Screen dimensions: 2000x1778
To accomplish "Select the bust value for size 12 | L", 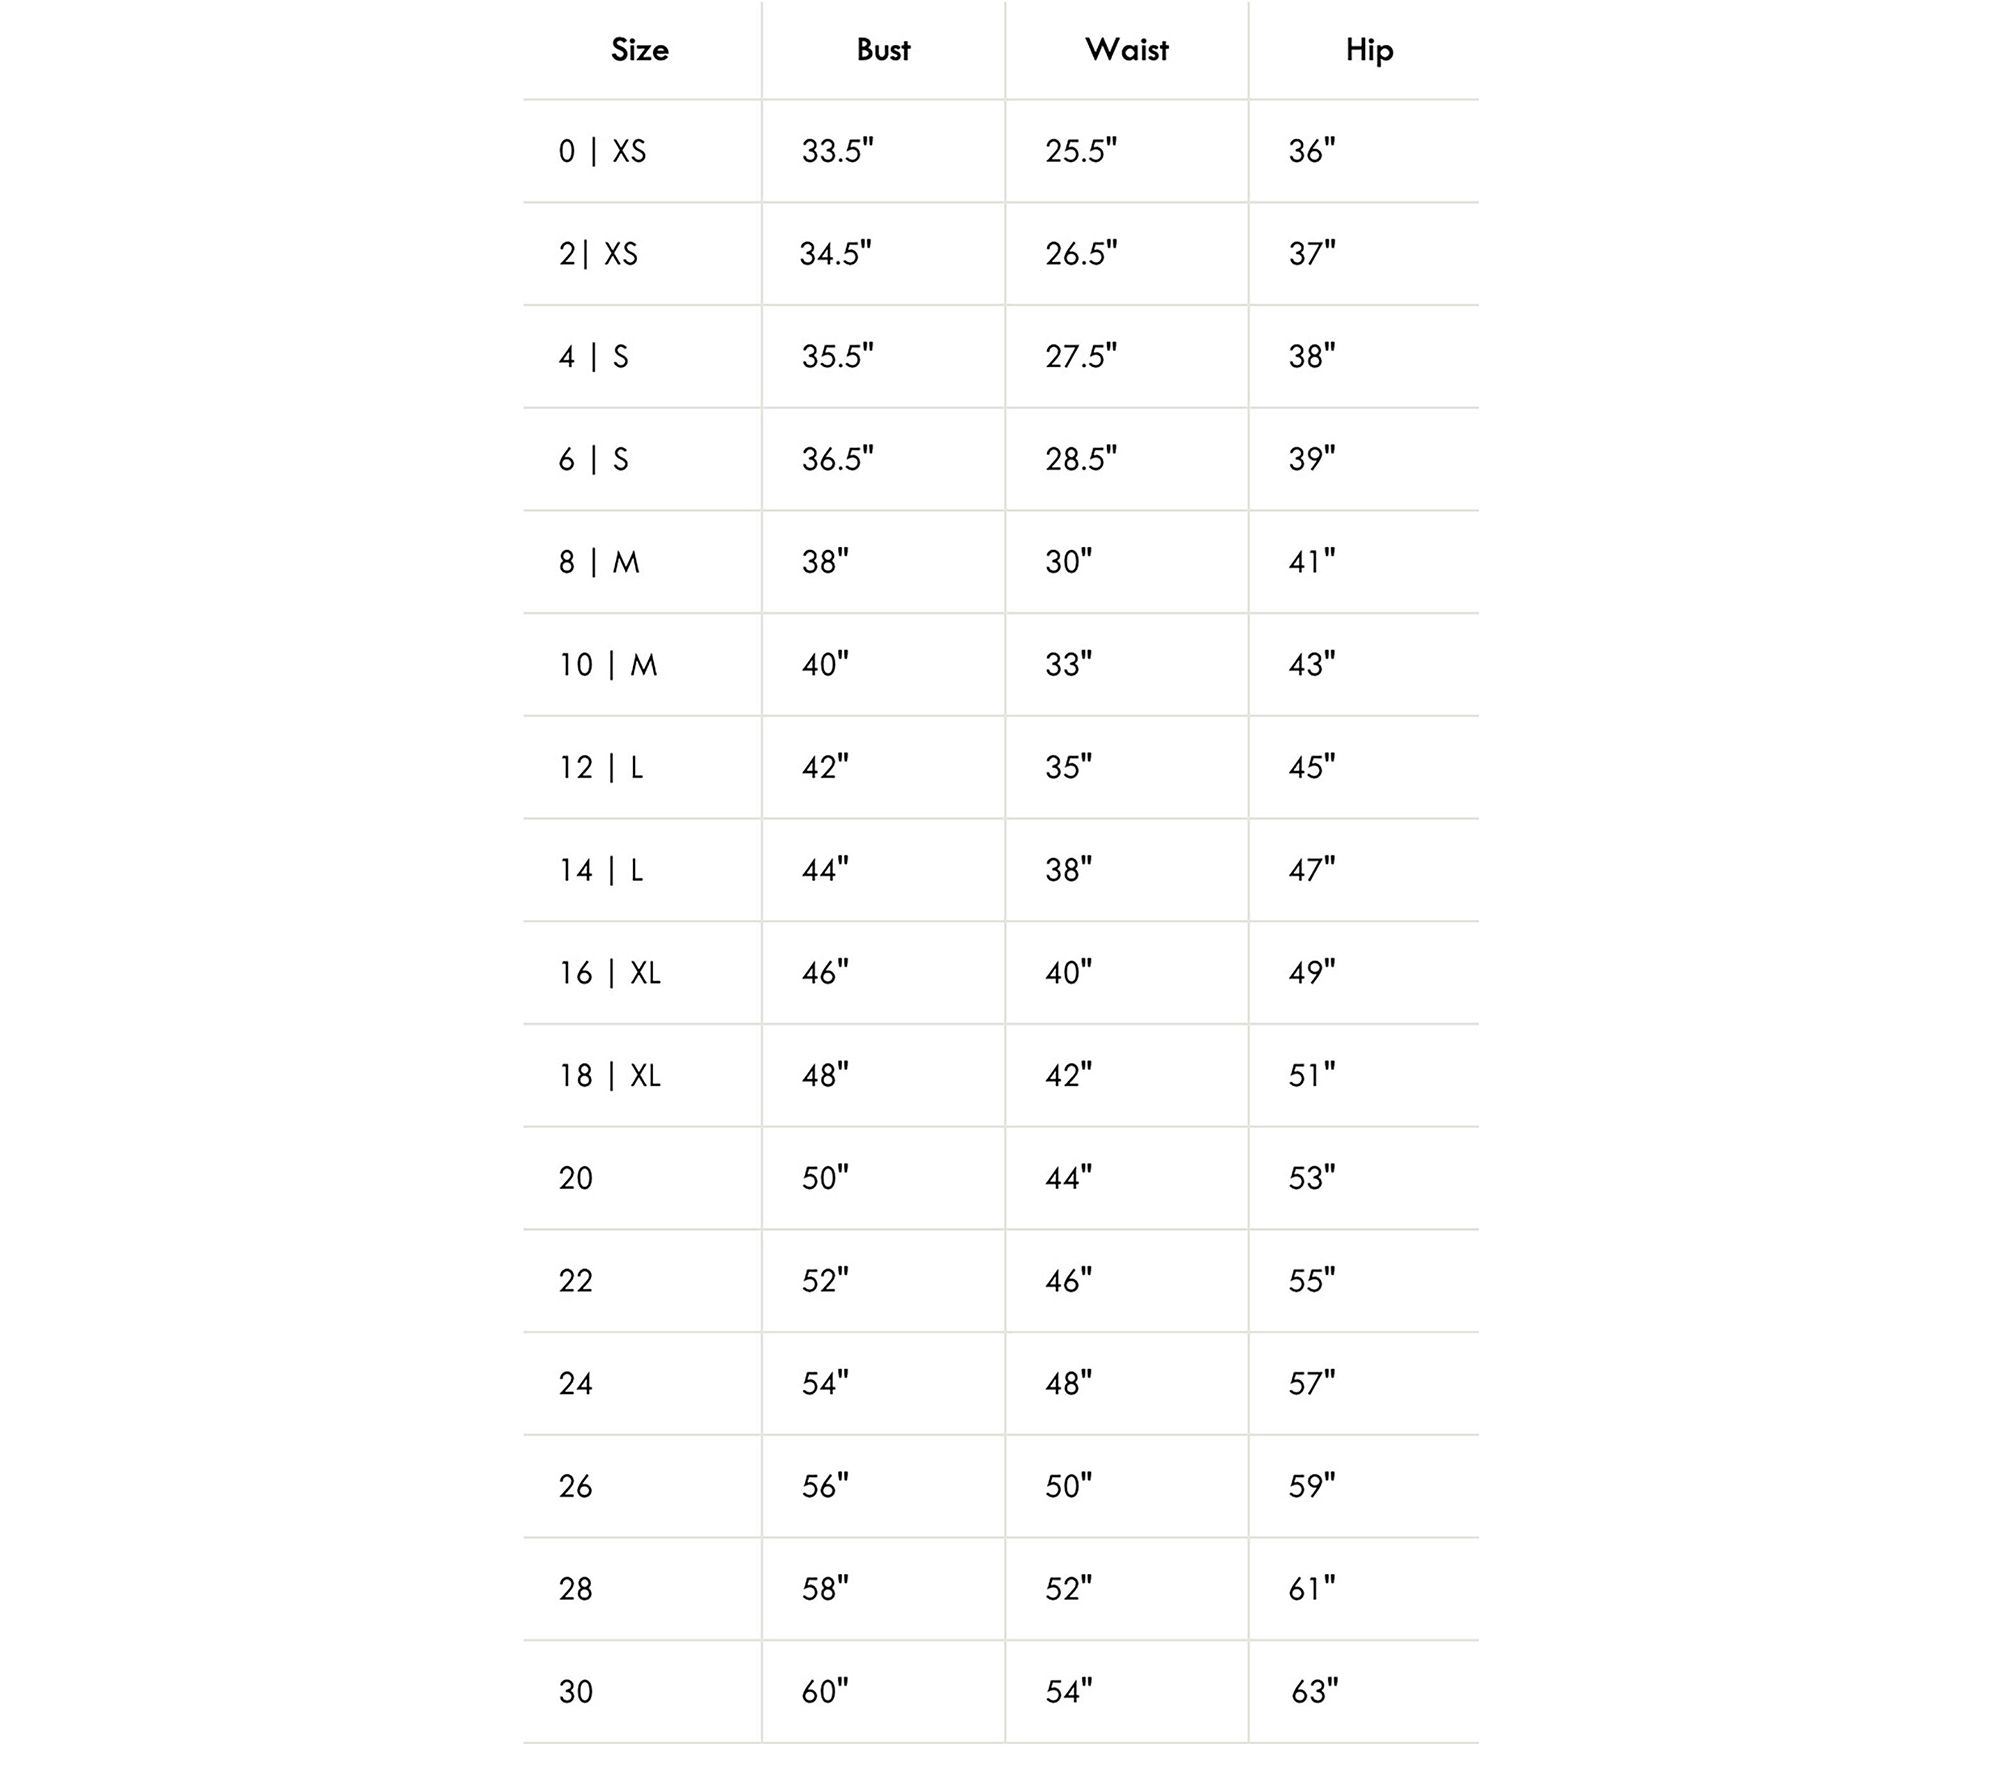I will (x=825, y=768).
